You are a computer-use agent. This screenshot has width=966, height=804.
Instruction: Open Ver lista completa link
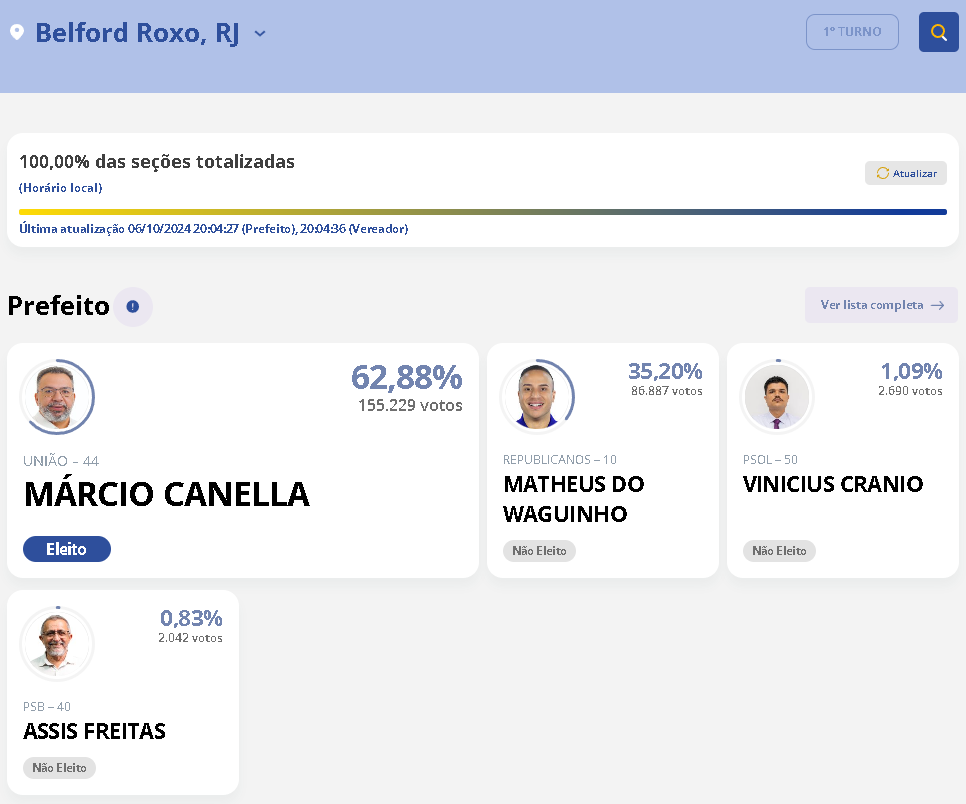(x=881, y=305)
